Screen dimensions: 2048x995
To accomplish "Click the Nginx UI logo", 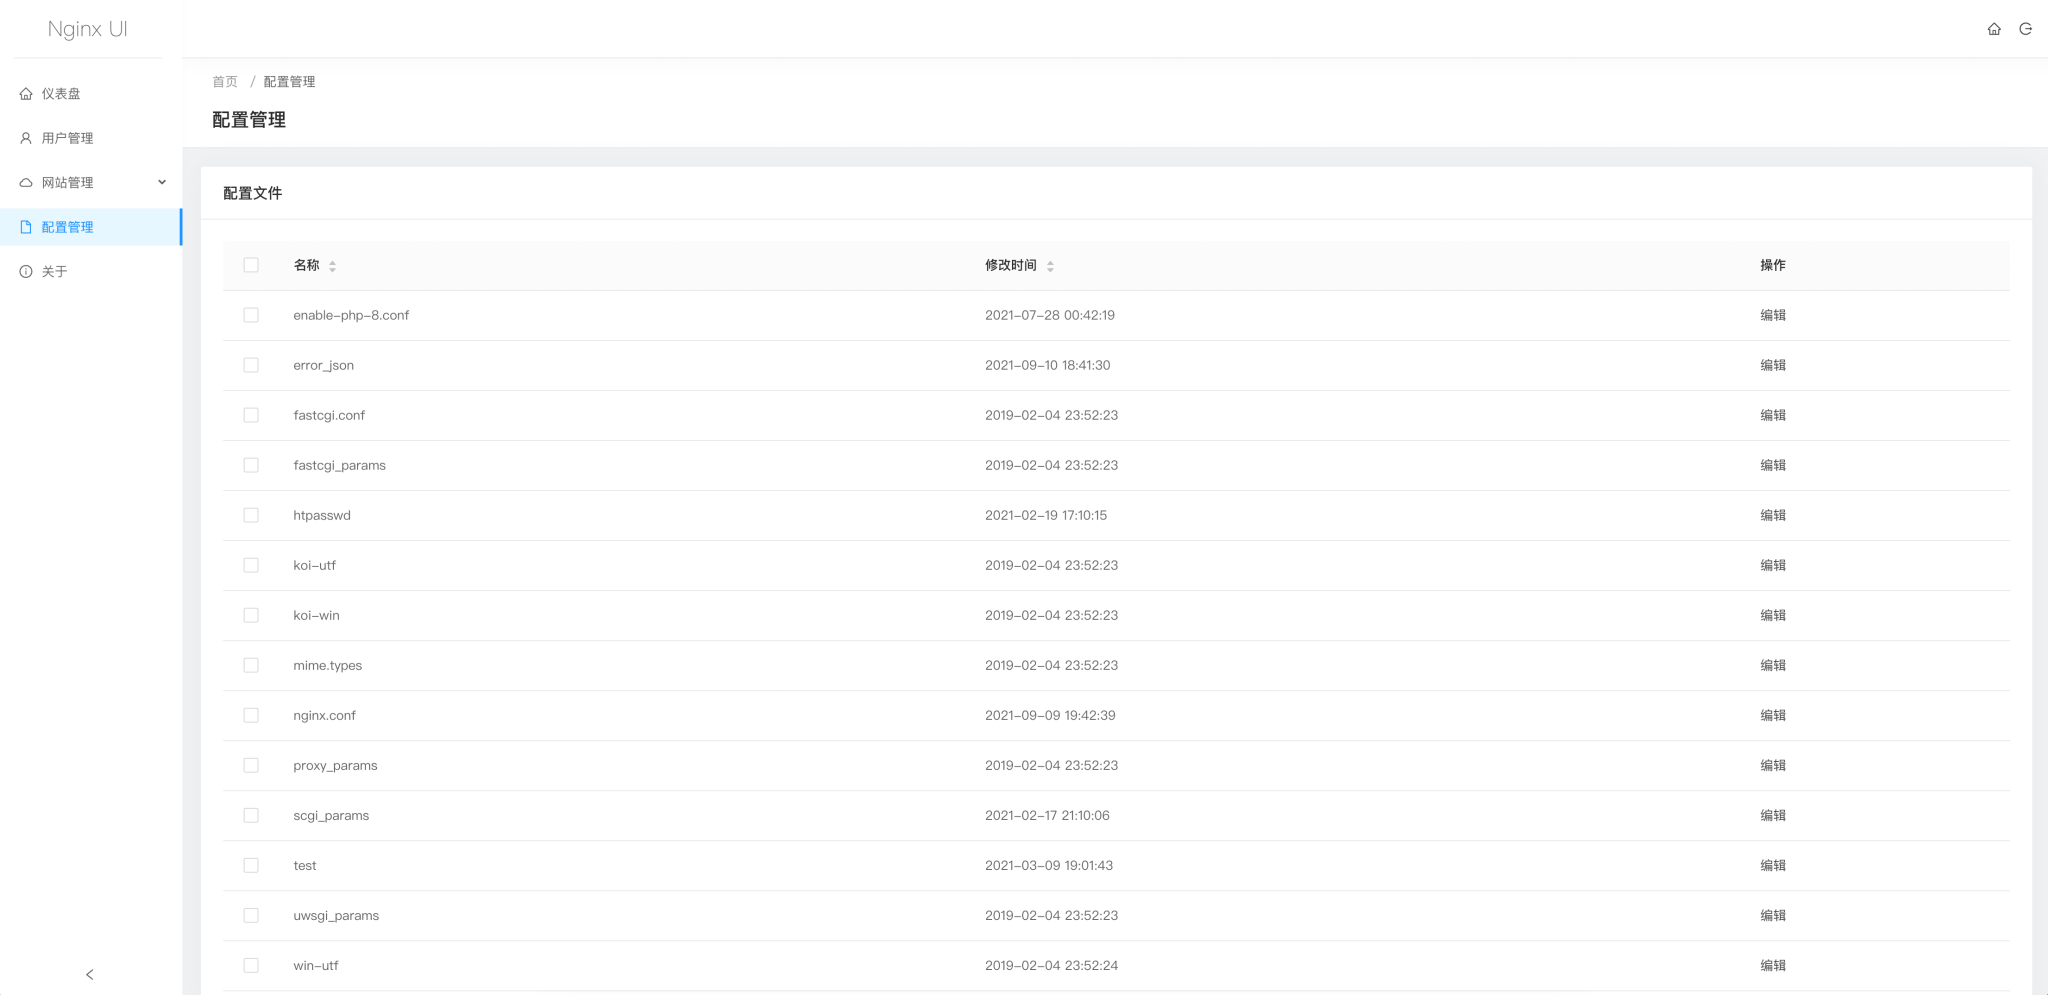I will click(87, 29).
